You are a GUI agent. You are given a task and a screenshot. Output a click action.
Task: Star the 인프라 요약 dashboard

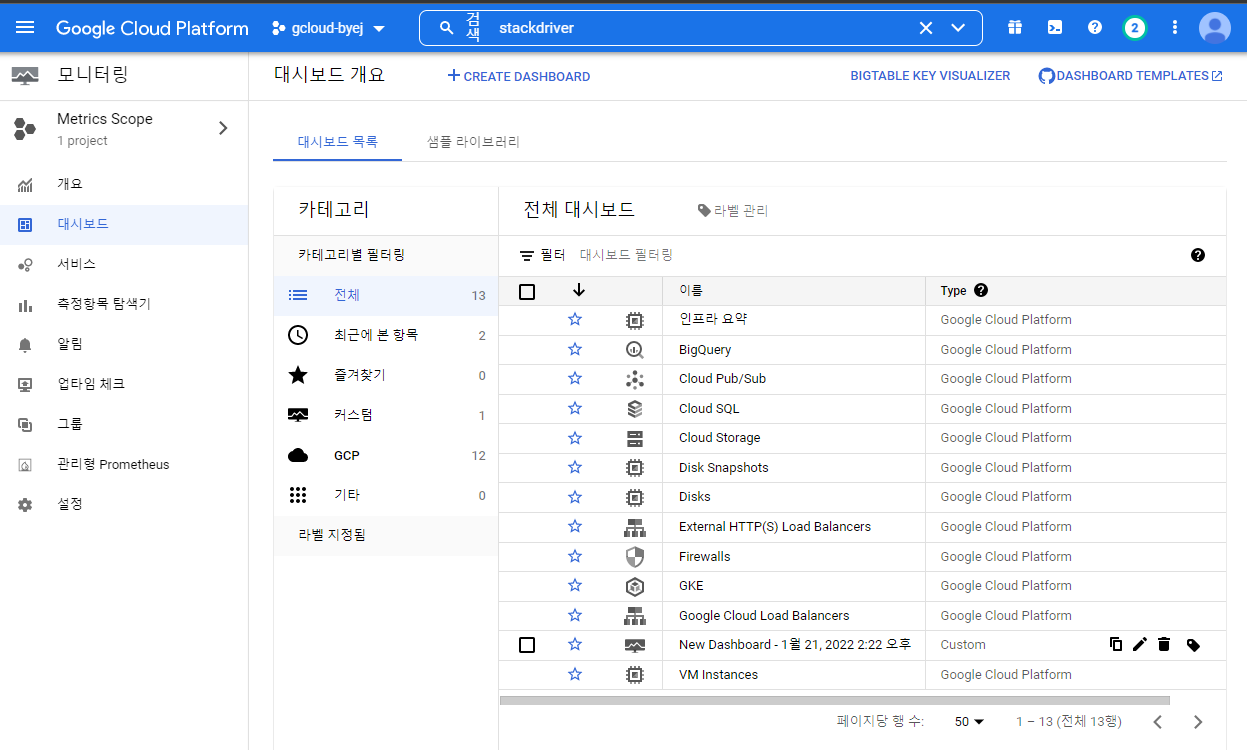575,320
